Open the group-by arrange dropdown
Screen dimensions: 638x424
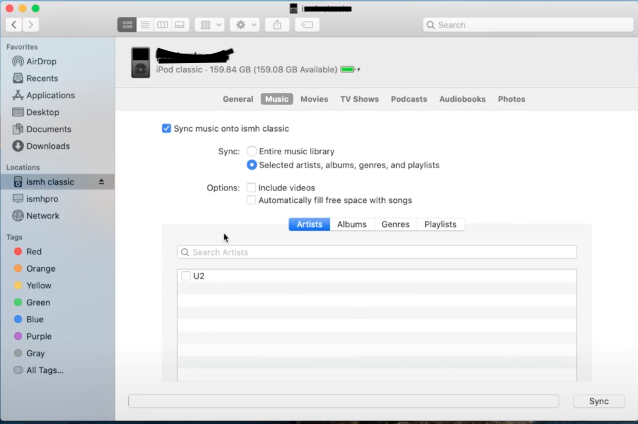[x=209, y=24]
